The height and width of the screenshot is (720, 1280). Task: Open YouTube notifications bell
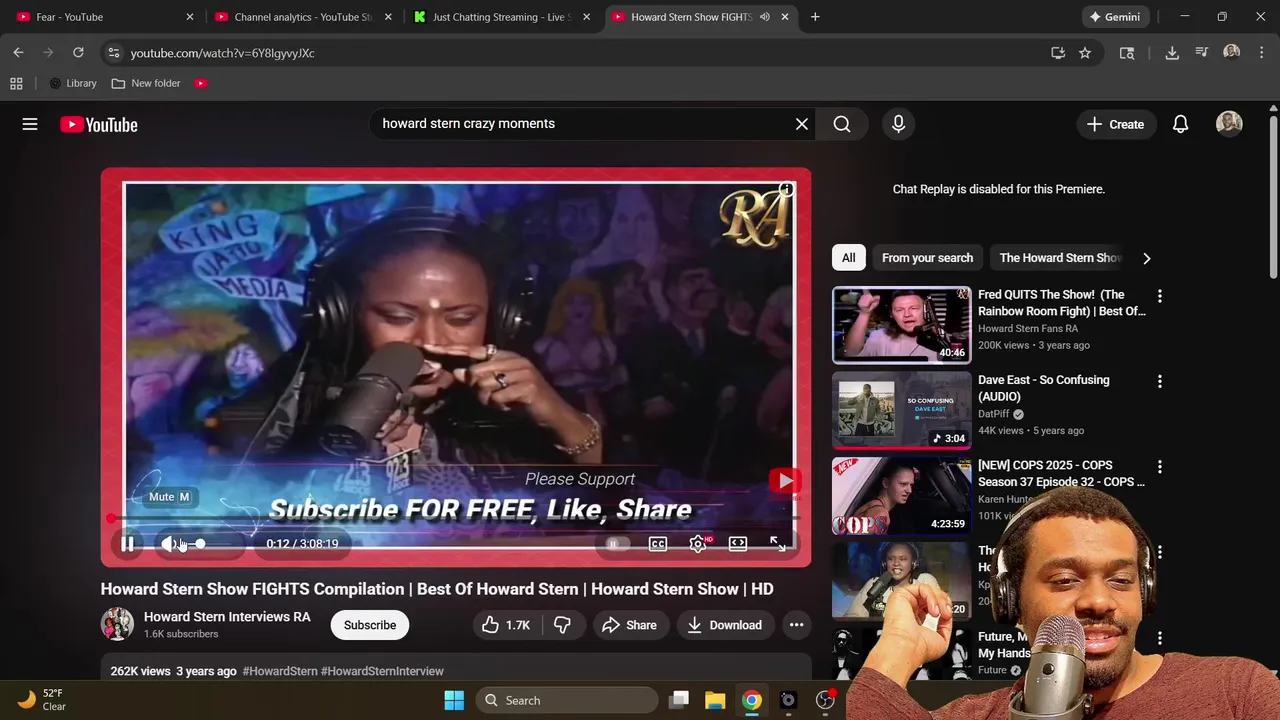1180,124
